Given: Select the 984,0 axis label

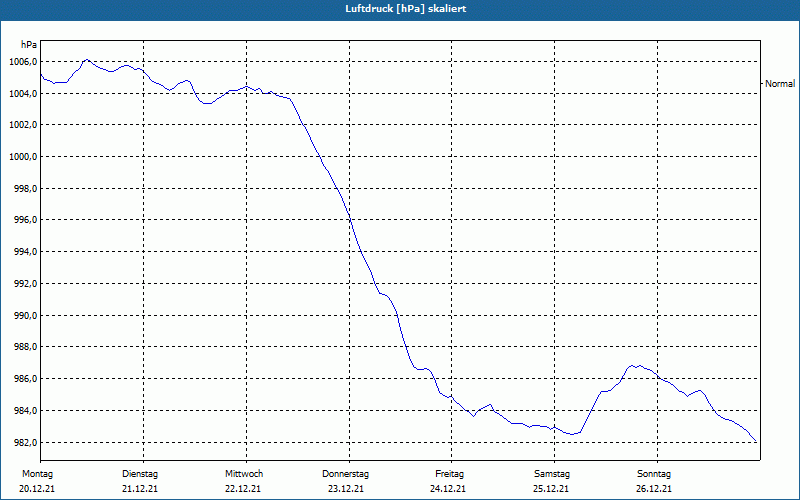Looking at the screenshot, I should (26, 410).
